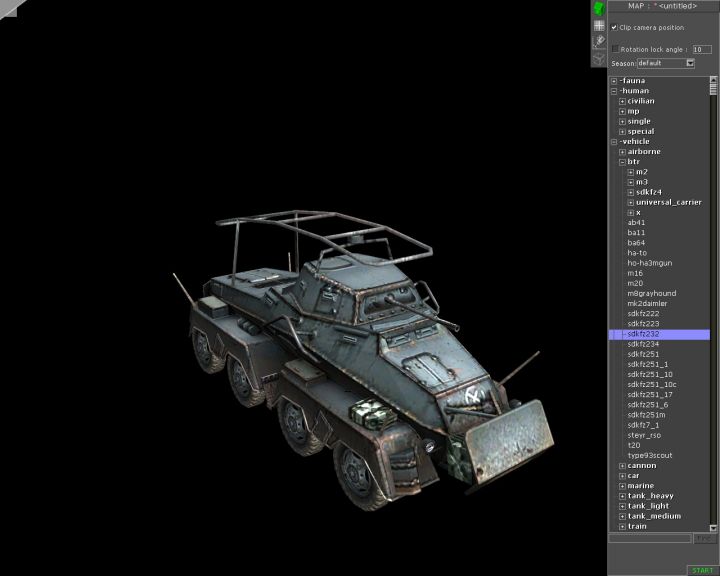Choose type93scout from the list
The height and width of the screenshot is (576, 720).
coord(649,455)
